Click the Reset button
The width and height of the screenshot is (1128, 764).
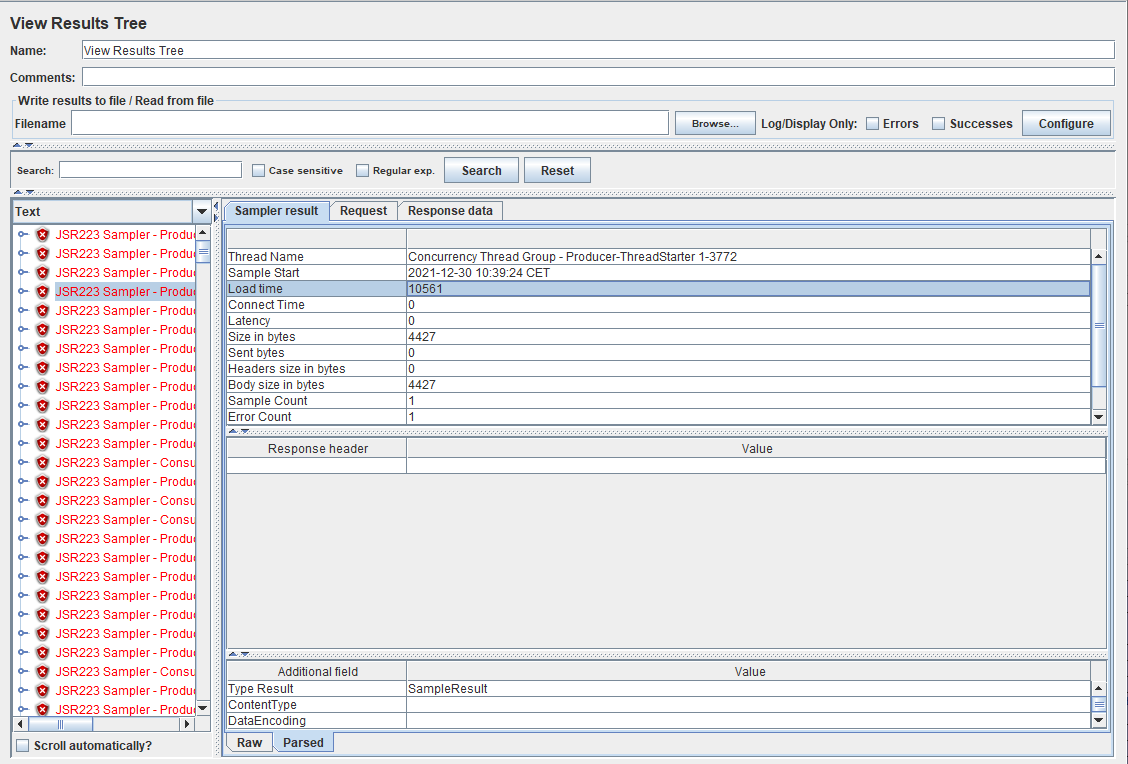click(x=558, y=170)
